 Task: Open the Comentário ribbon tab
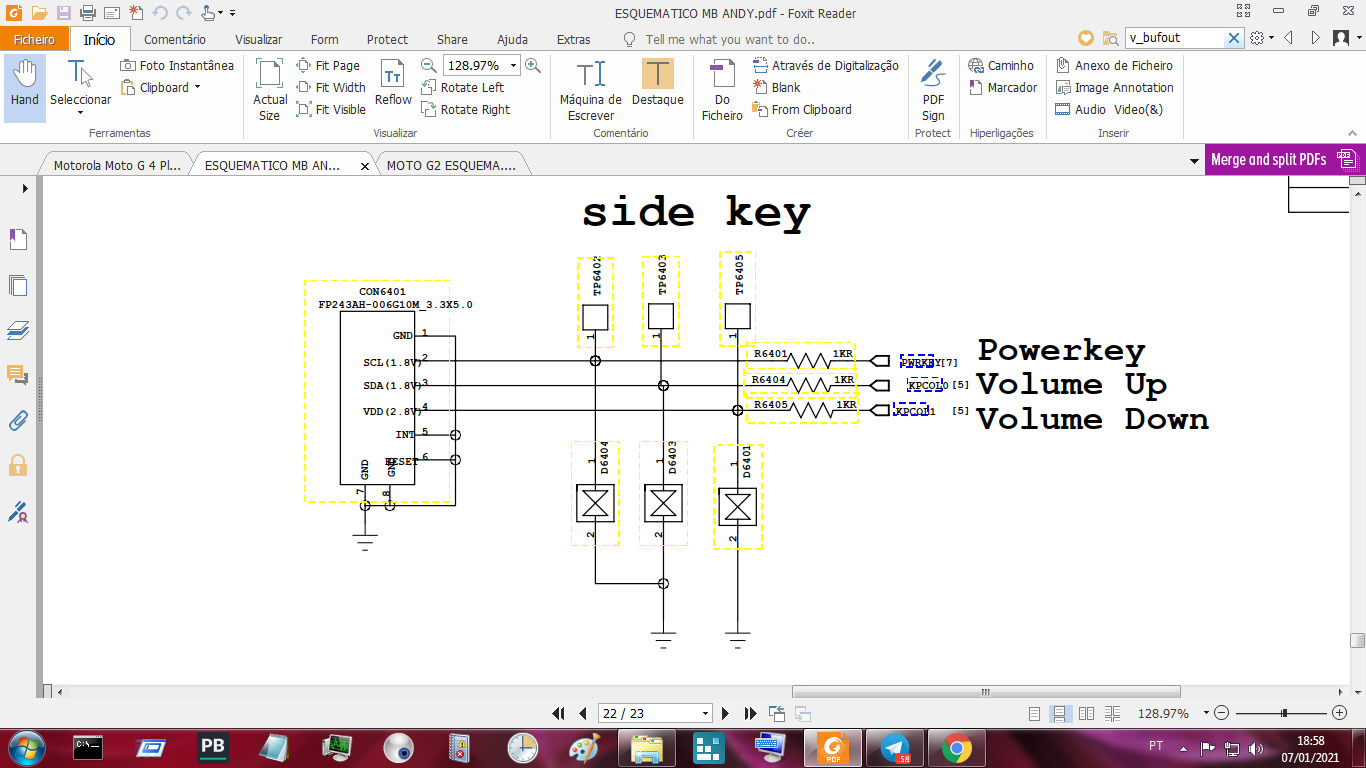tap(174, 40)
